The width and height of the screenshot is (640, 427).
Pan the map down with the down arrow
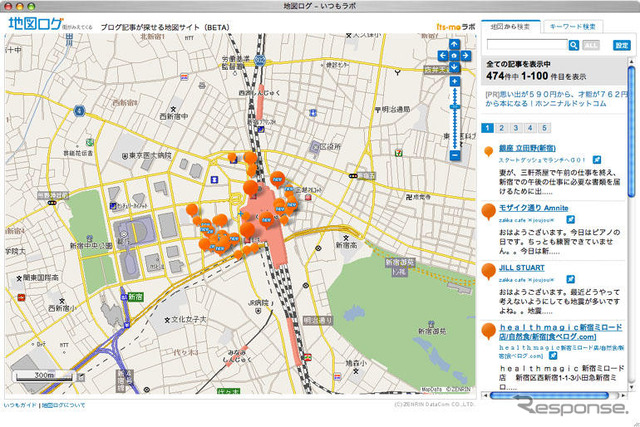click(x=454, y=67)
